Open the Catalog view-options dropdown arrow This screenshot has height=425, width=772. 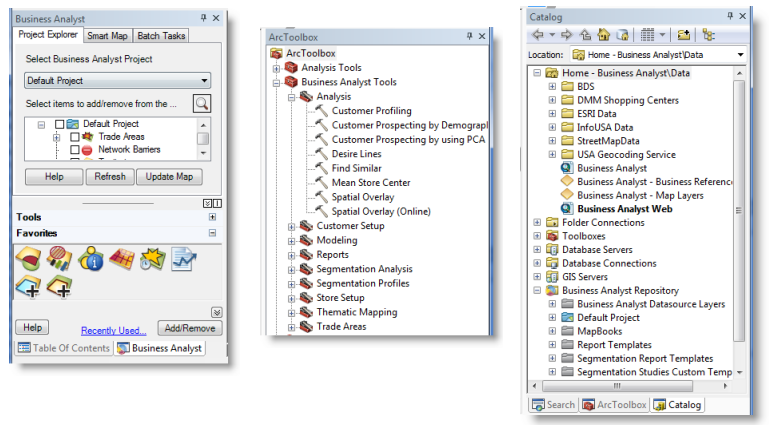pyautogui.click(x=662, y=35)
